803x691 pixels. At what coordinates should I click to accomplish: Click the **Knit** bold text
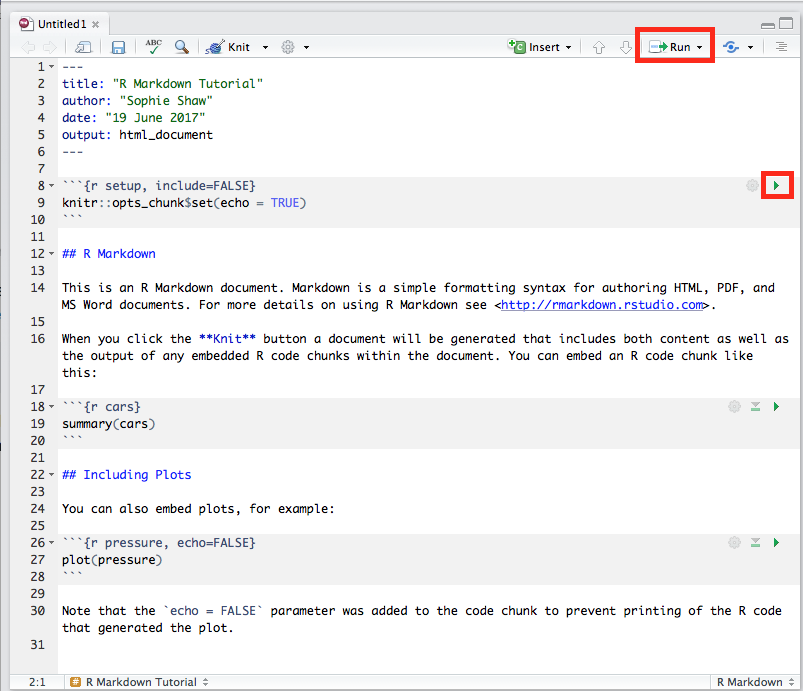click(227, 339)
